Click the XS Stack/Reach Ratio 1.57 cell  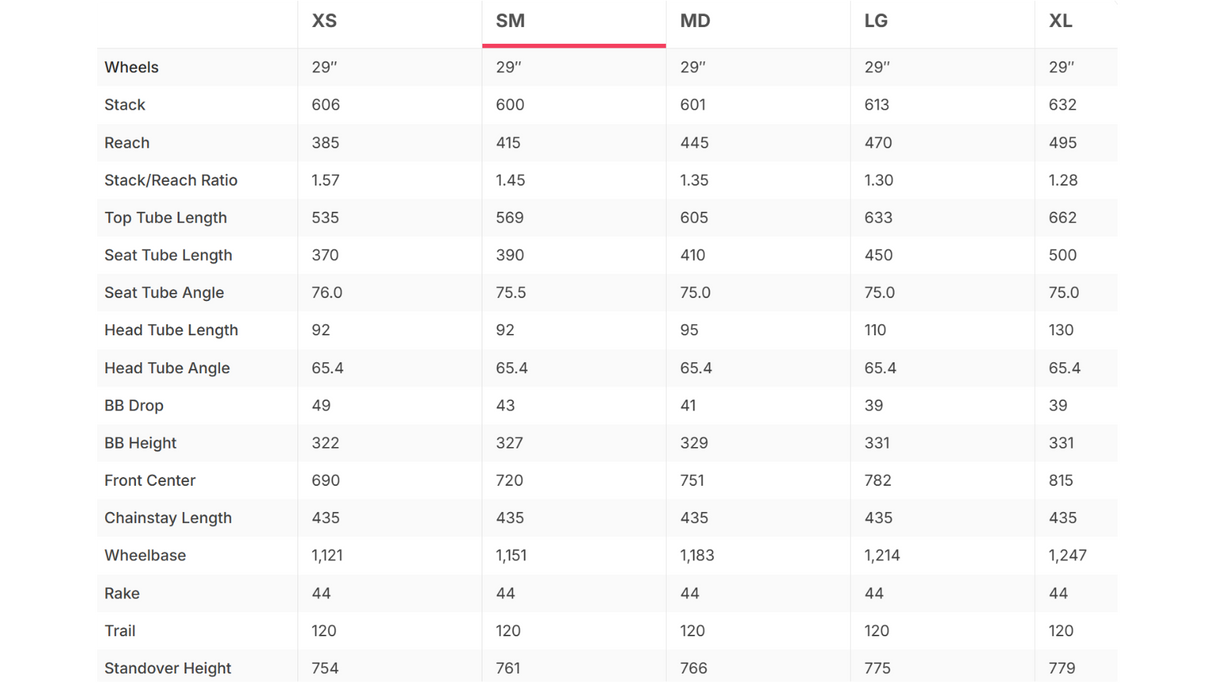325,180
